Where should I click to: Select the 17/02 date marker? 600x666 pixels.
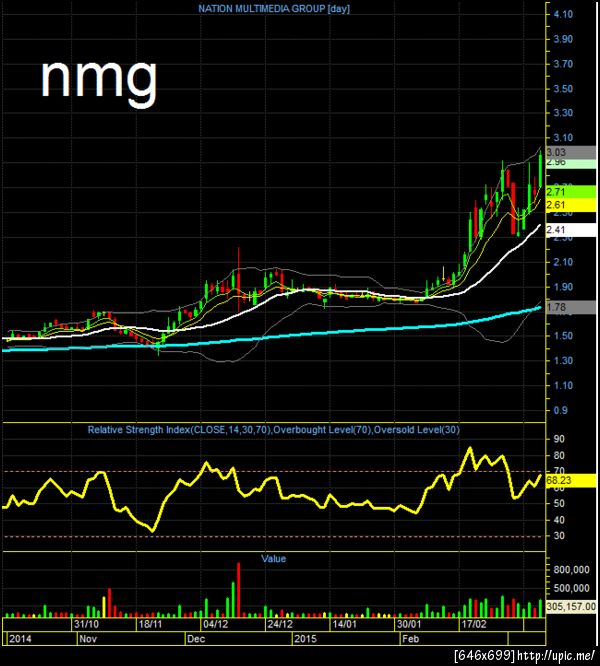(x=474, y=624)
